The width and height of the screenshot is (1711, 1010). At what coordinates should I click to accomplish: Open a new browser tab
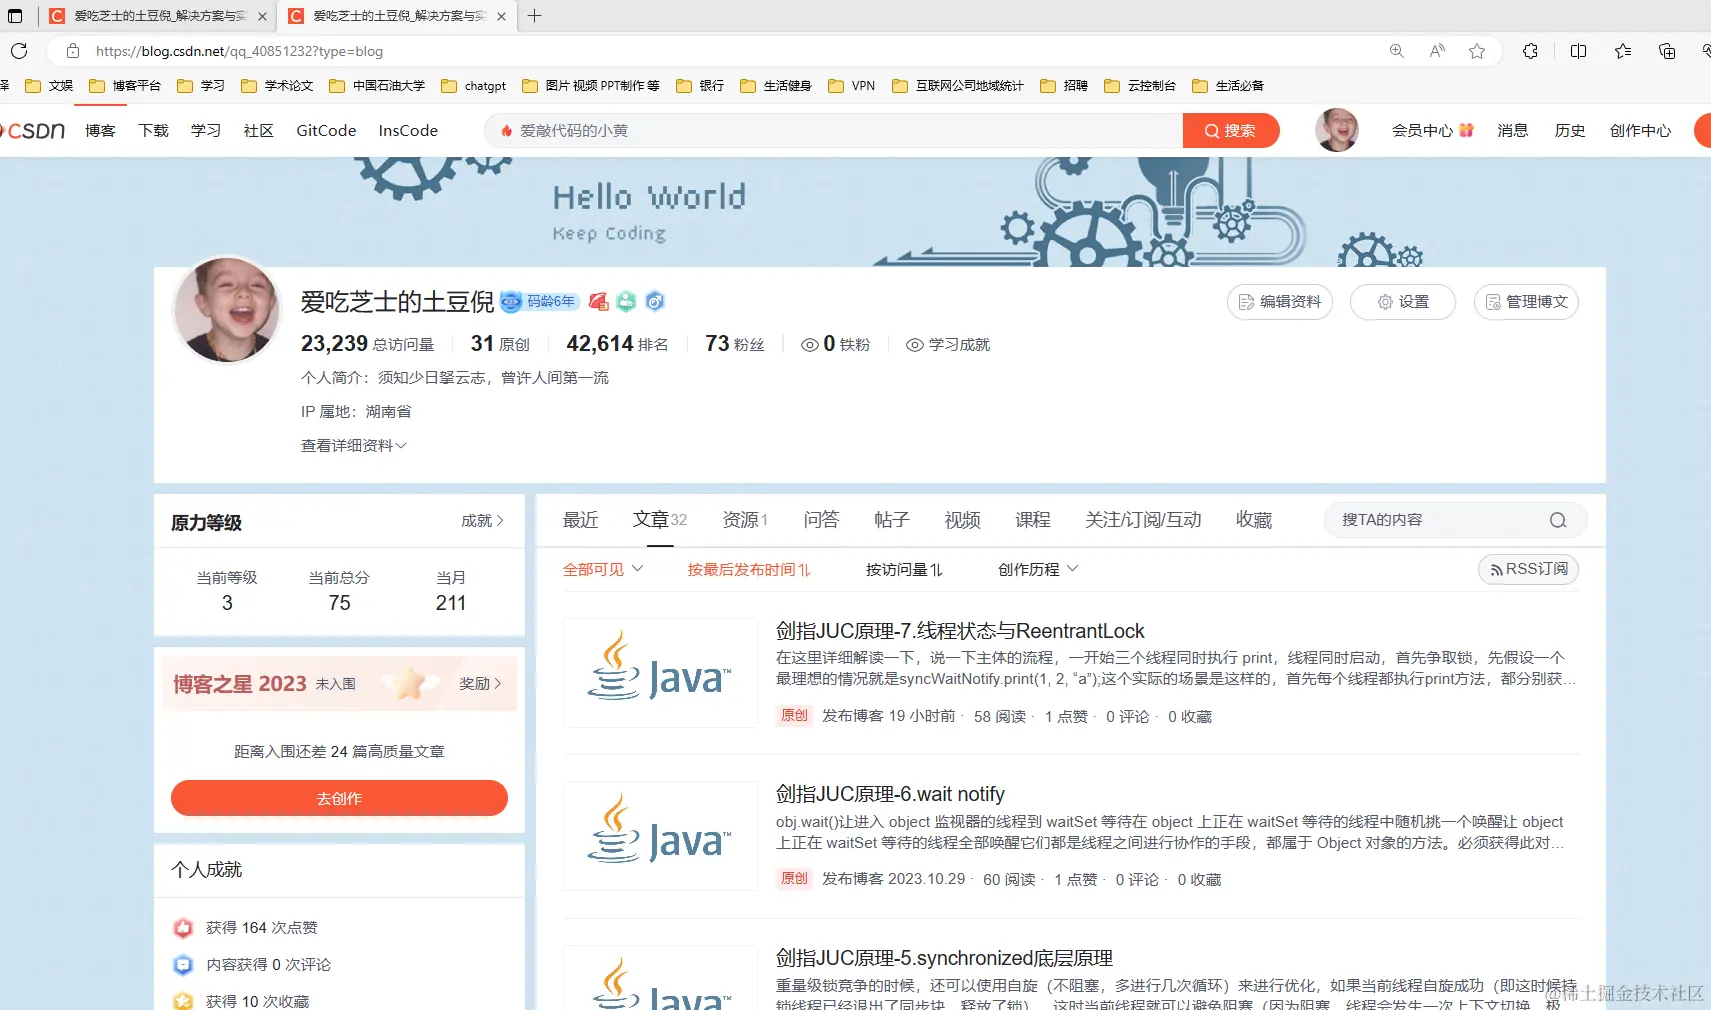pyautogui.click(x=535, y=16)
